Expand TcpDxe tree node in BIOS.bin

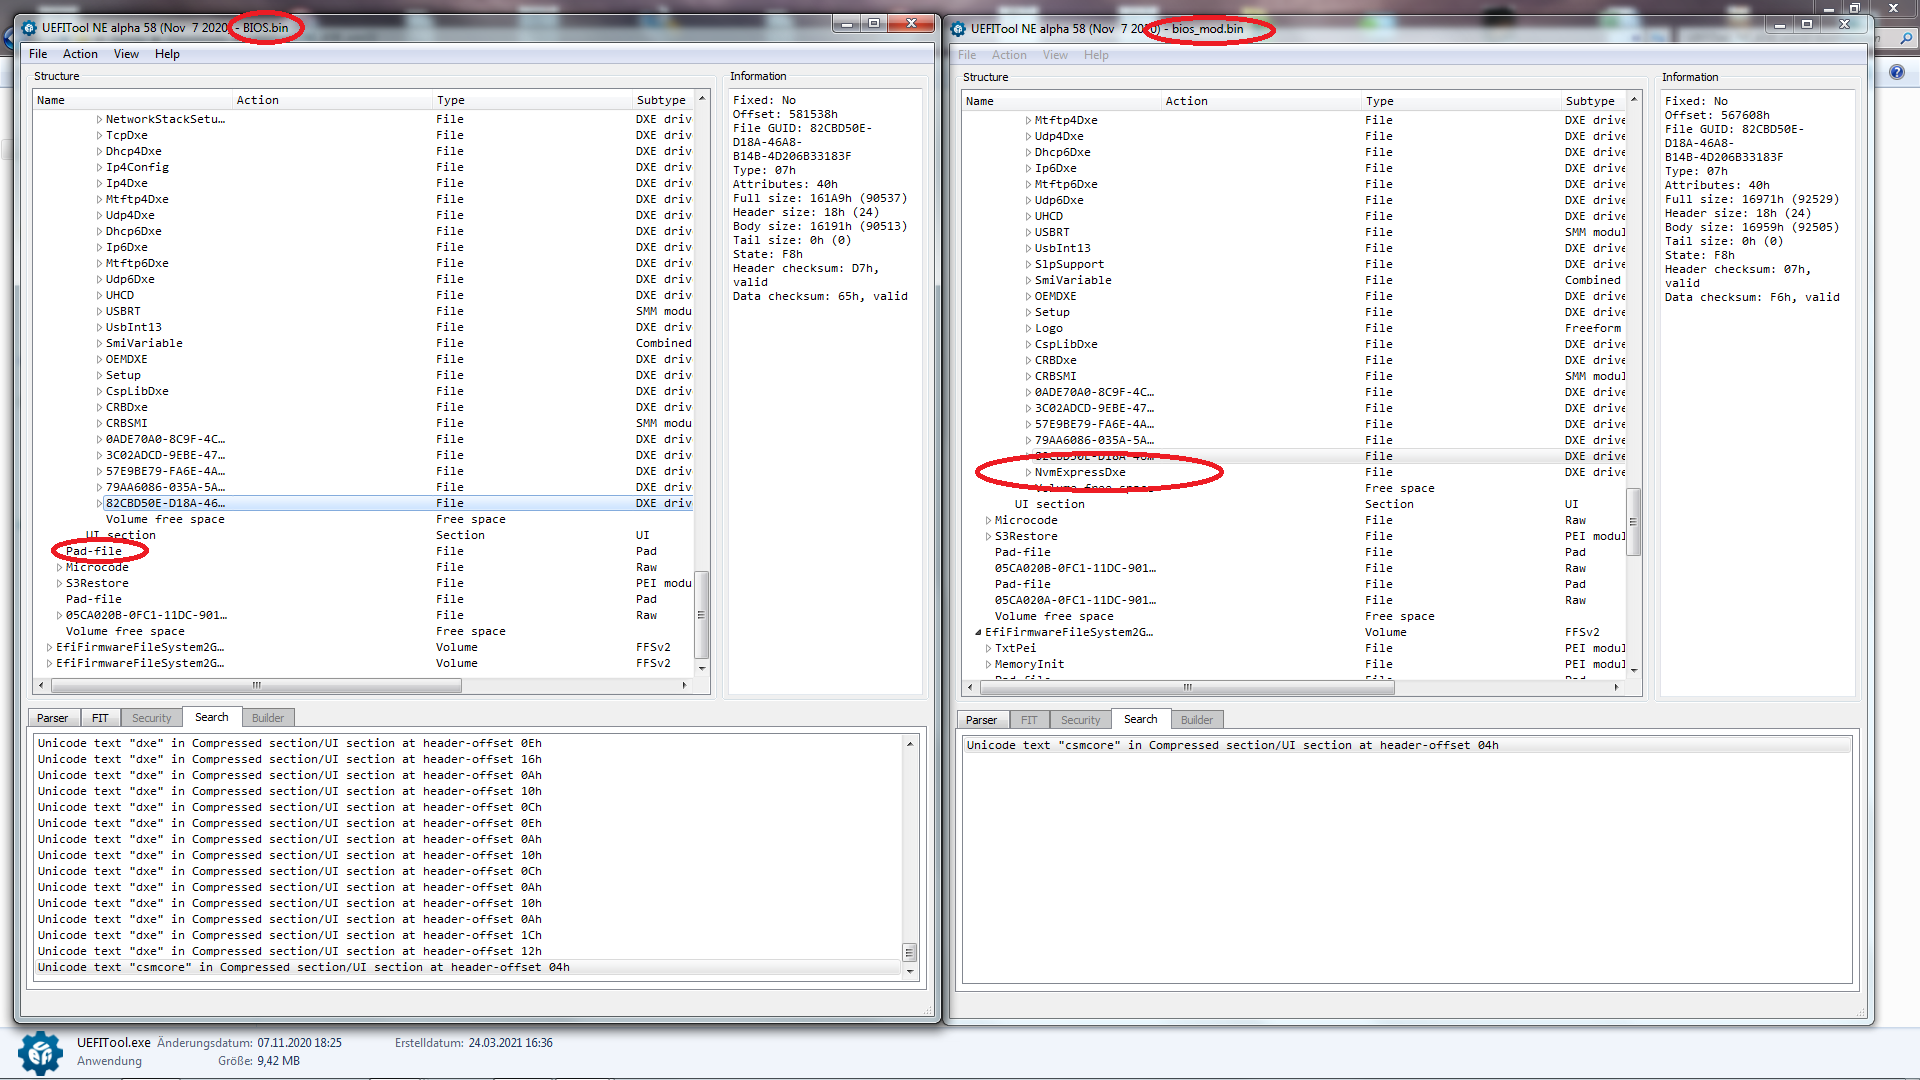99,136
